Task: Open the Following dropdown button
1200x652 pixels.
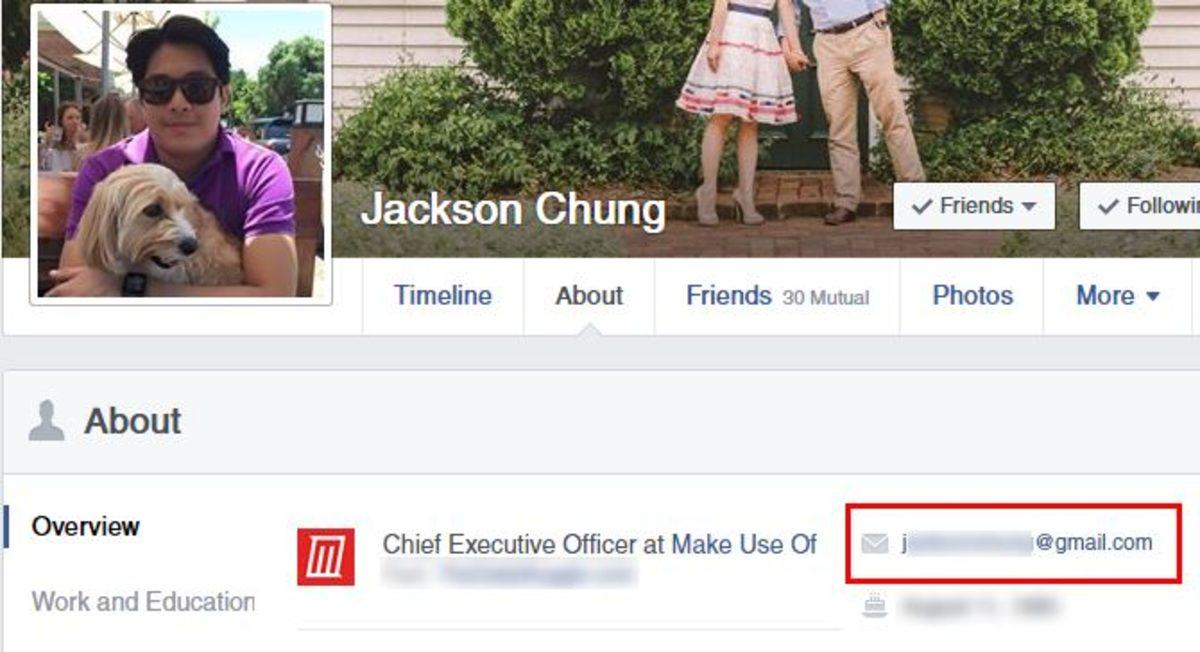Action: (x=1140, y=206)
